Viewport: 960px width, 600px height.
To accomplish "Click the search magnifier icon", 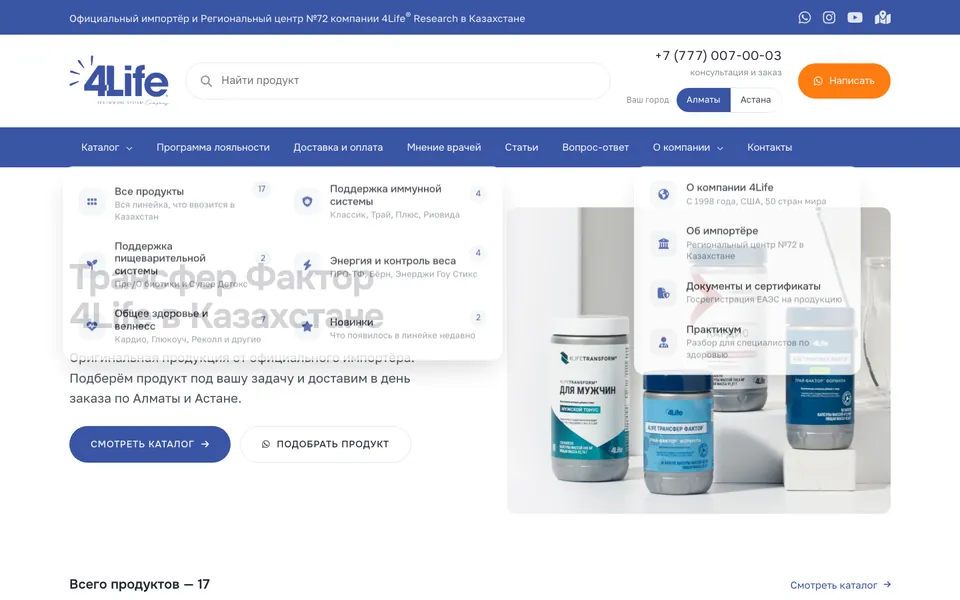I will tap(206, 81).
